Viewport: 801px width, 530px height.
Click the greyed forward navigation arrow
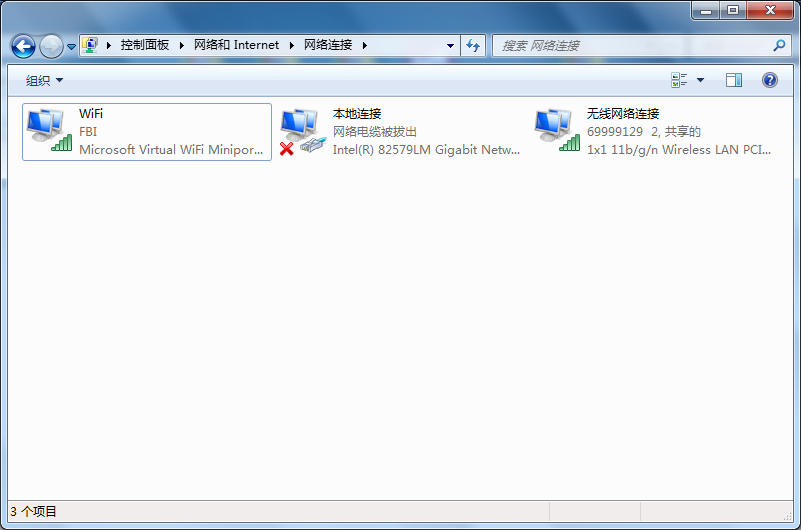tap(51, 46)
